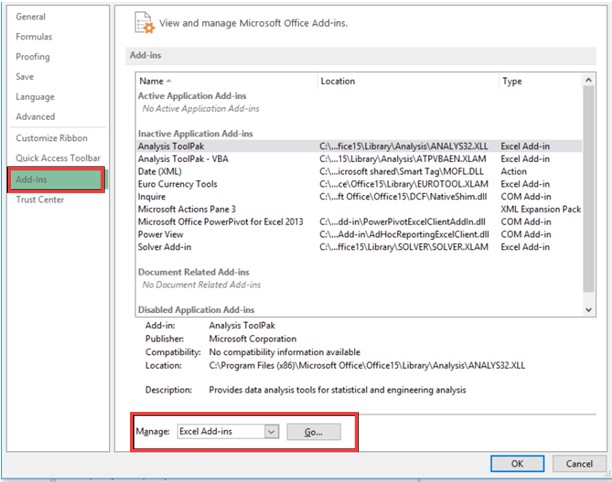Image resolution: width=612 pixels, height=482 pixels.
Task: Confirm with the OK button
Action: click(517, 464)
